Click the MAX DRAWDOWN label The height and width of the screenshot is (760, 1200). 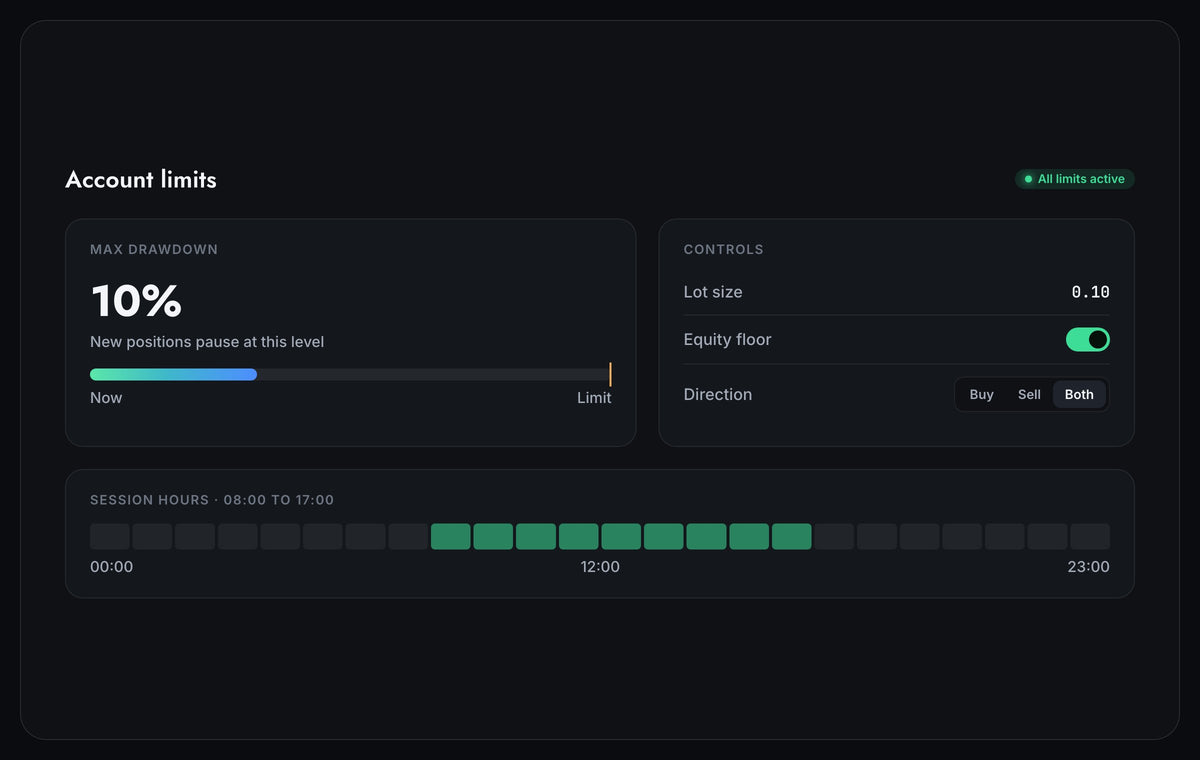pyautogui.click(x=154, y=249)
